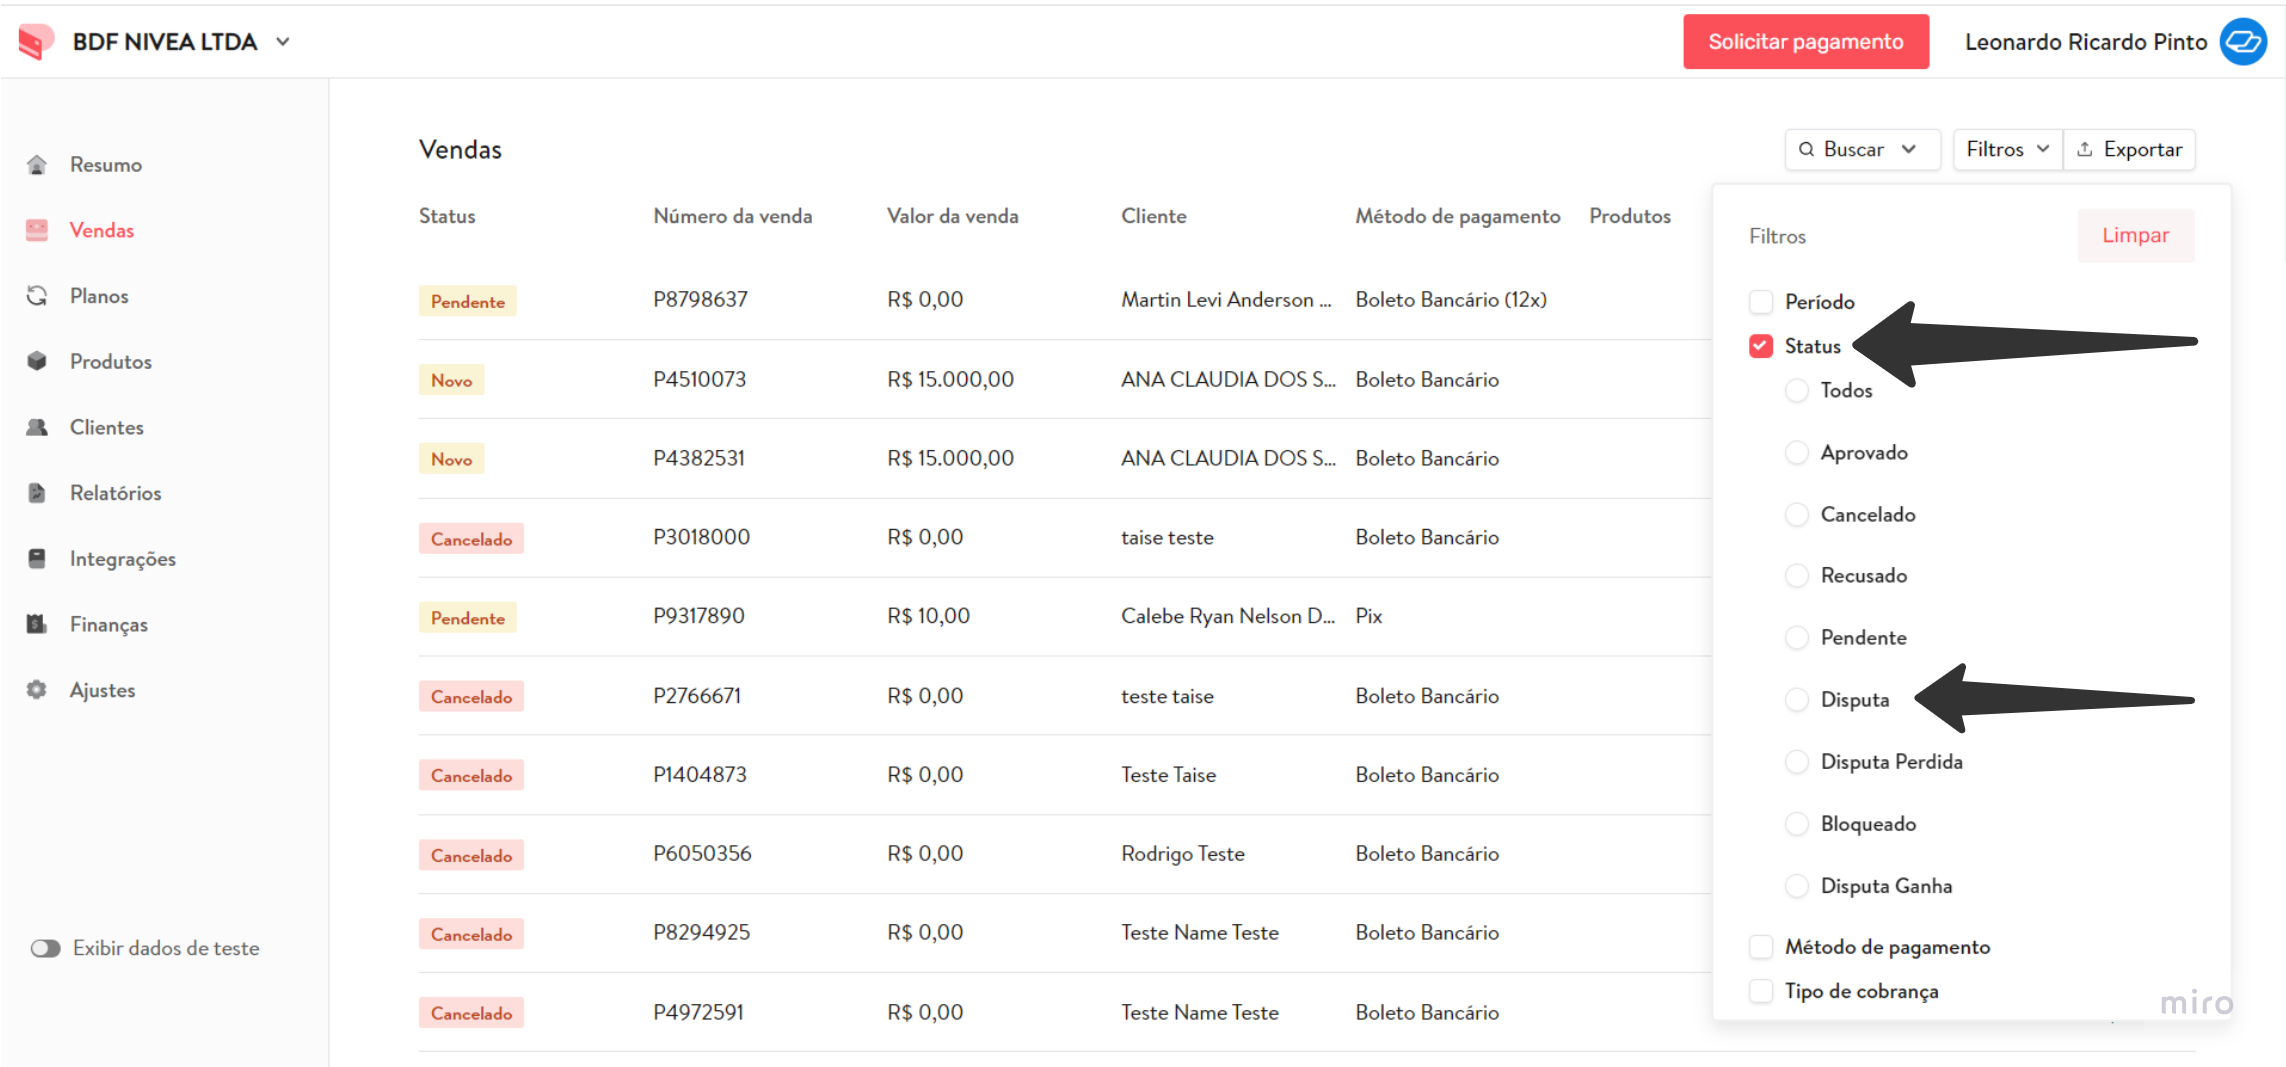
Task: Clear filters with Limpar button
Action: (2136, 236)
